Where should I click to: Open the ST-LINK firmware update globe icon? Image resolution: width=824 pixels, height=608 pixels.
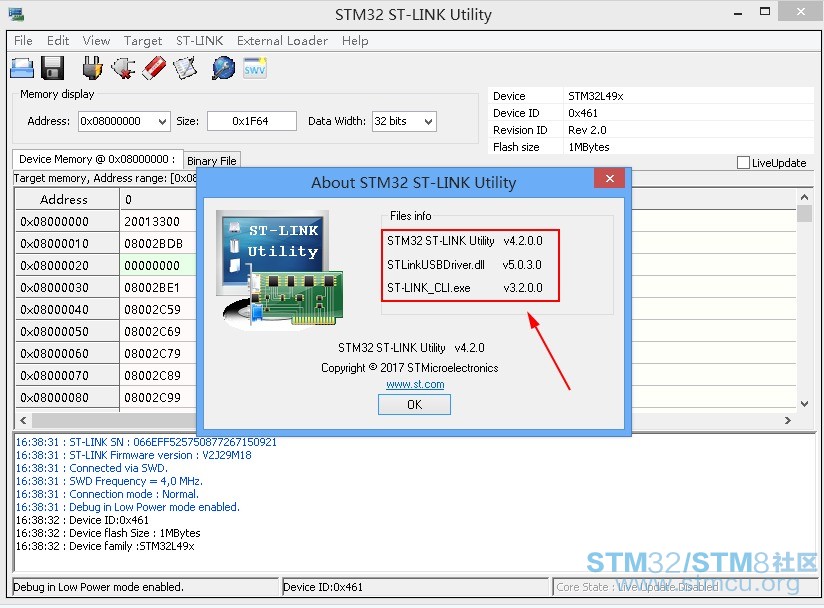pyautogui.click(x=223, y=68)
